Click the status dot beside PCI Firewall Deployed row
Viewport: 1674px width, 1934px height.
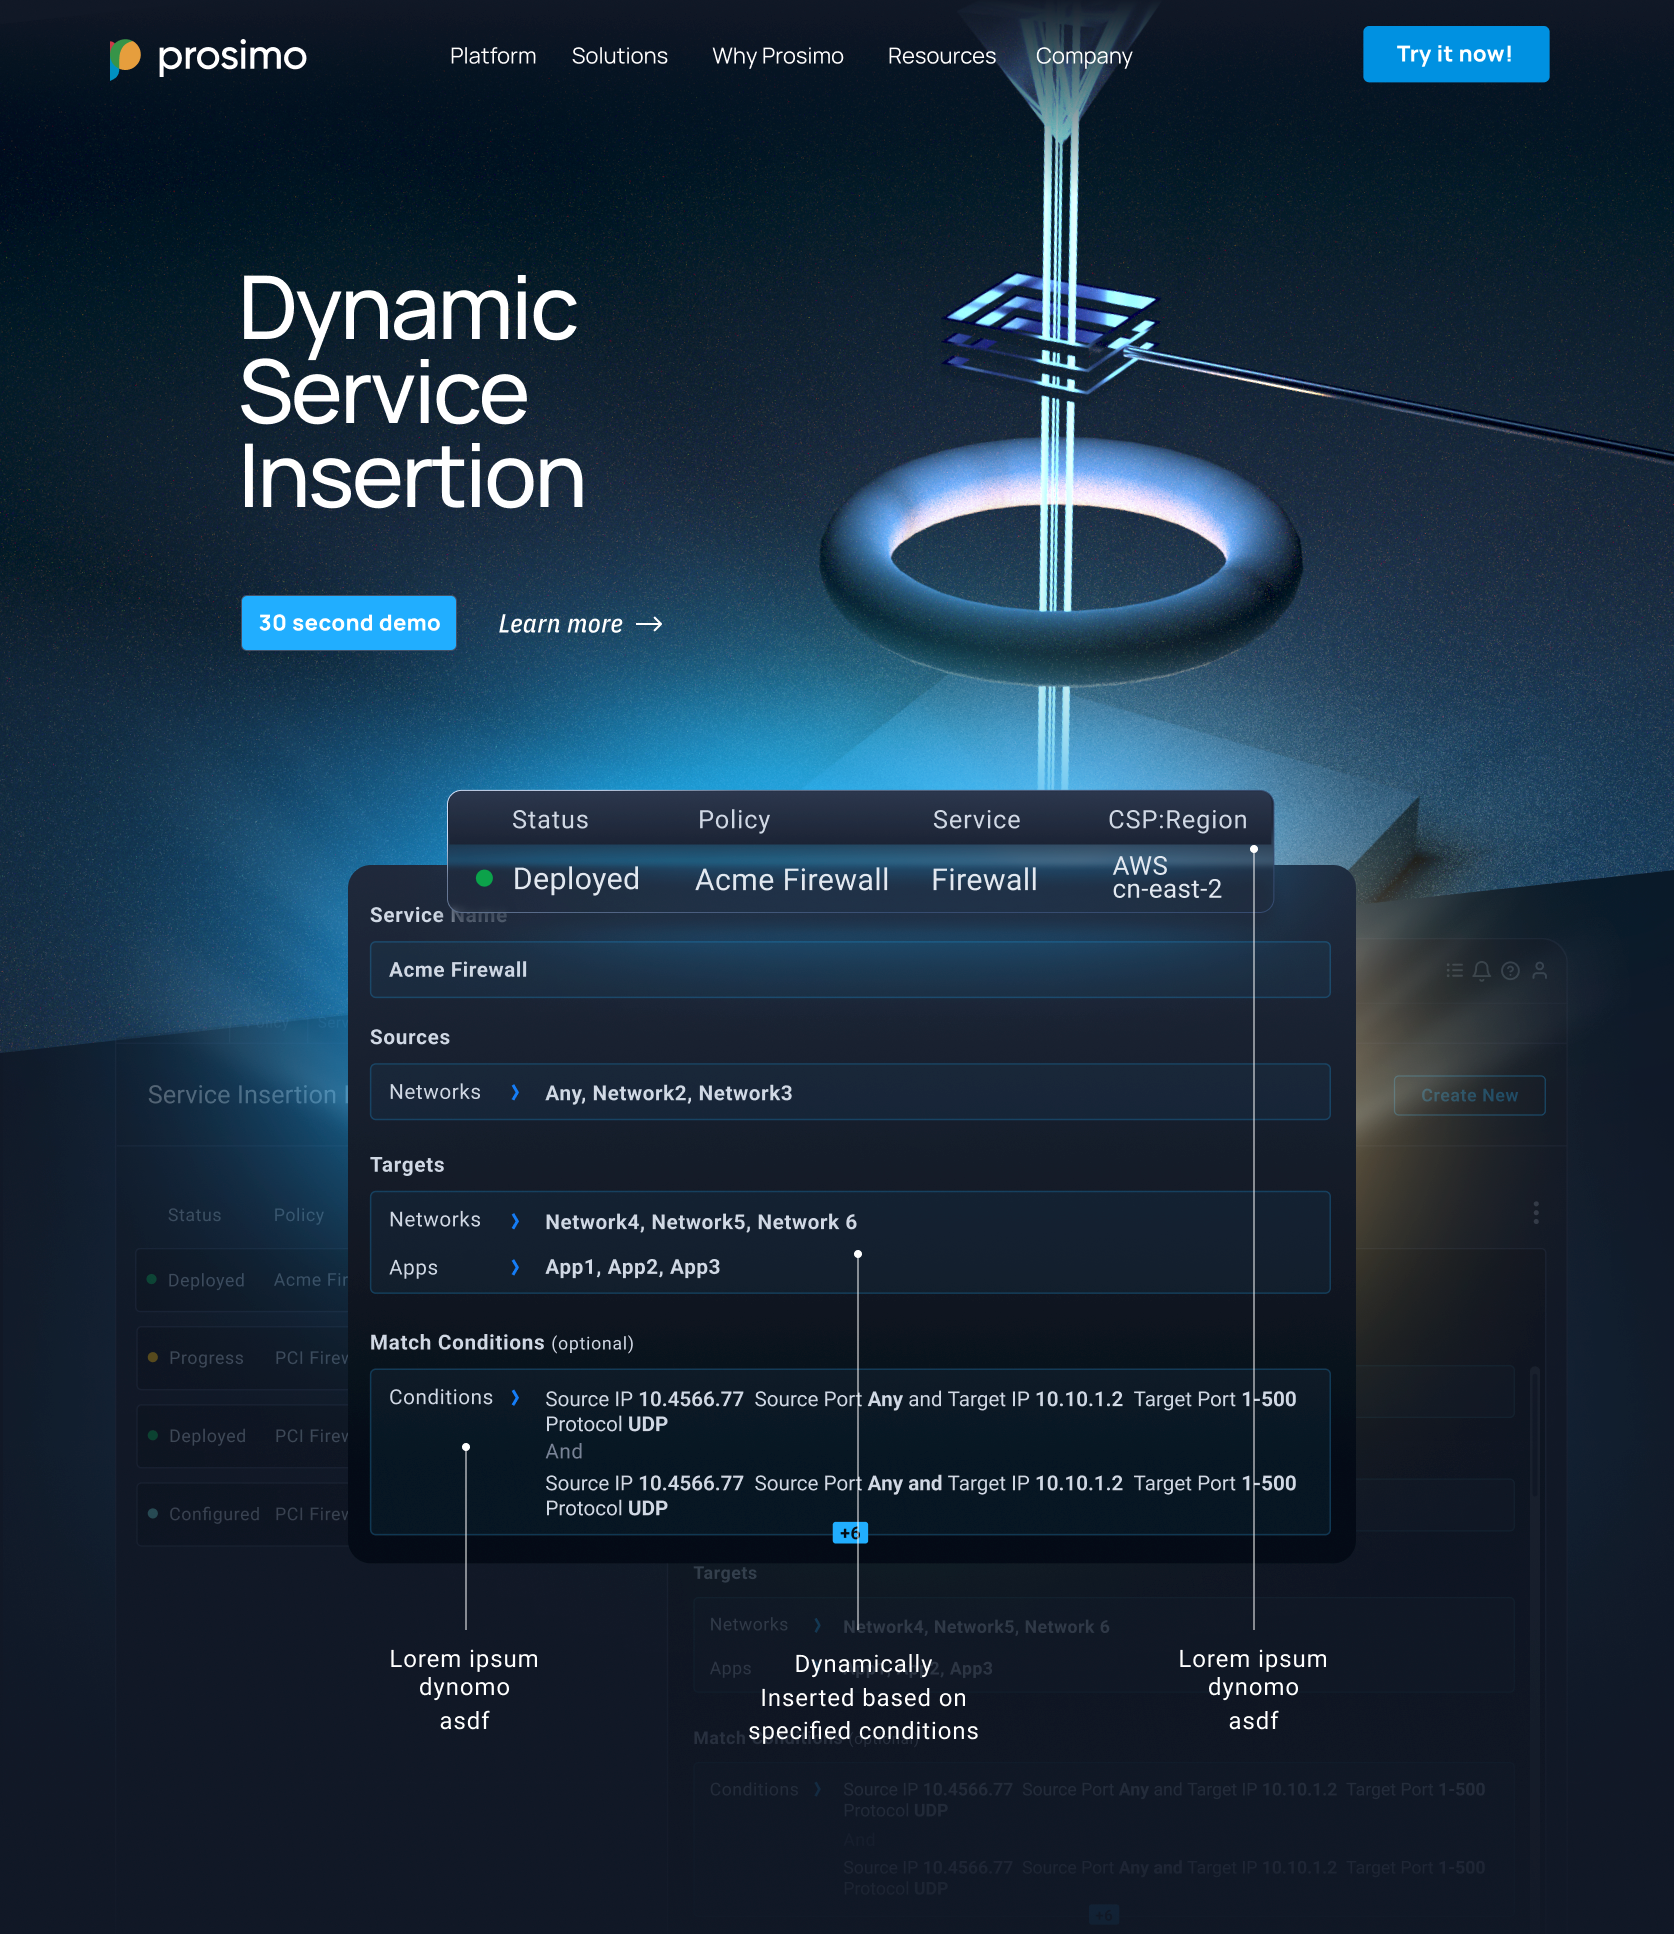(153, 1436)
